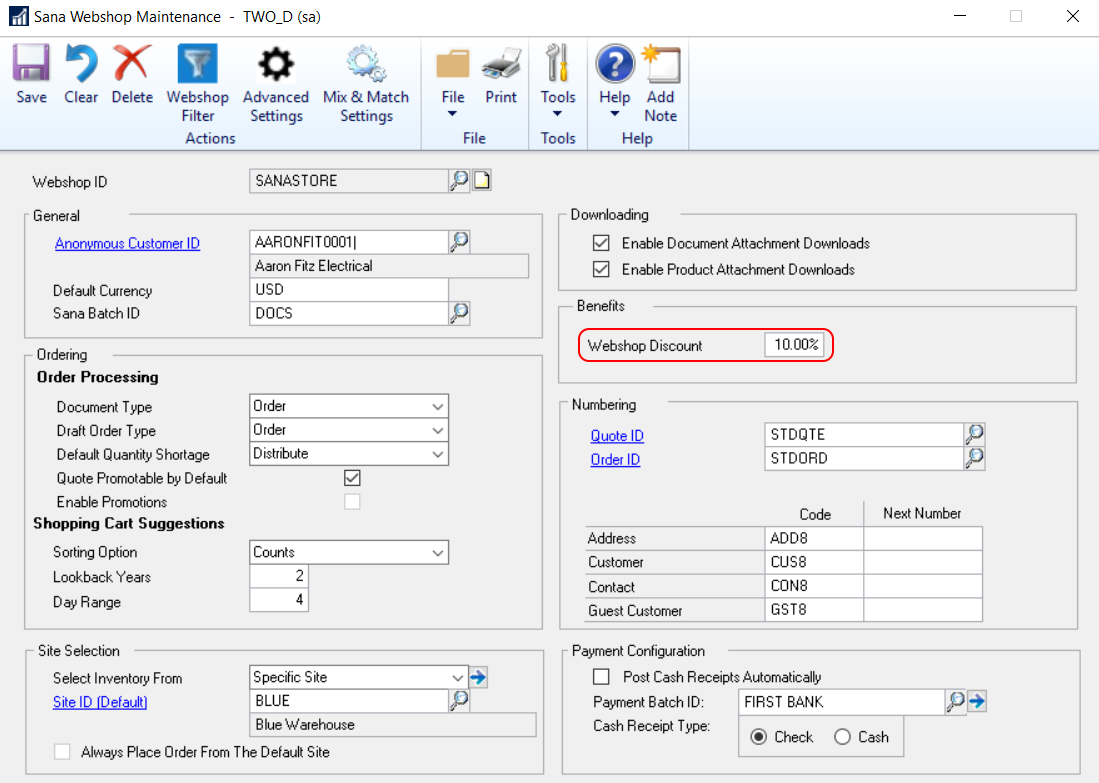Click the red Delete icon

pos(132,63)
